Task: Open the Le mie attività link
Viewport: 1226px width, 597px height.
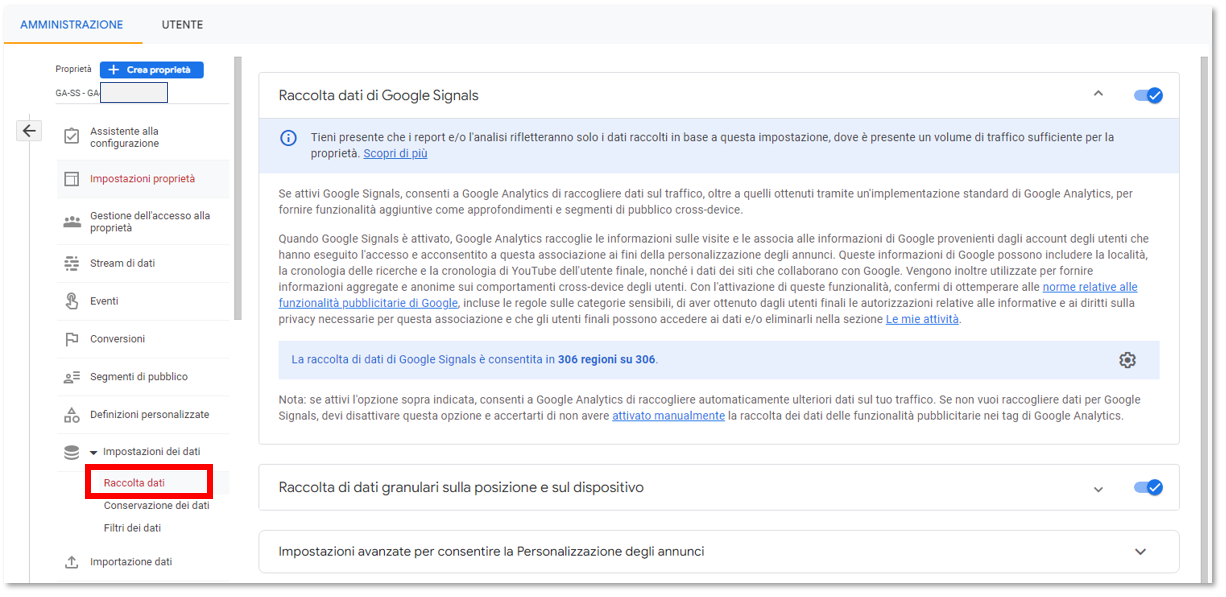Action: (x=922, y=319)
